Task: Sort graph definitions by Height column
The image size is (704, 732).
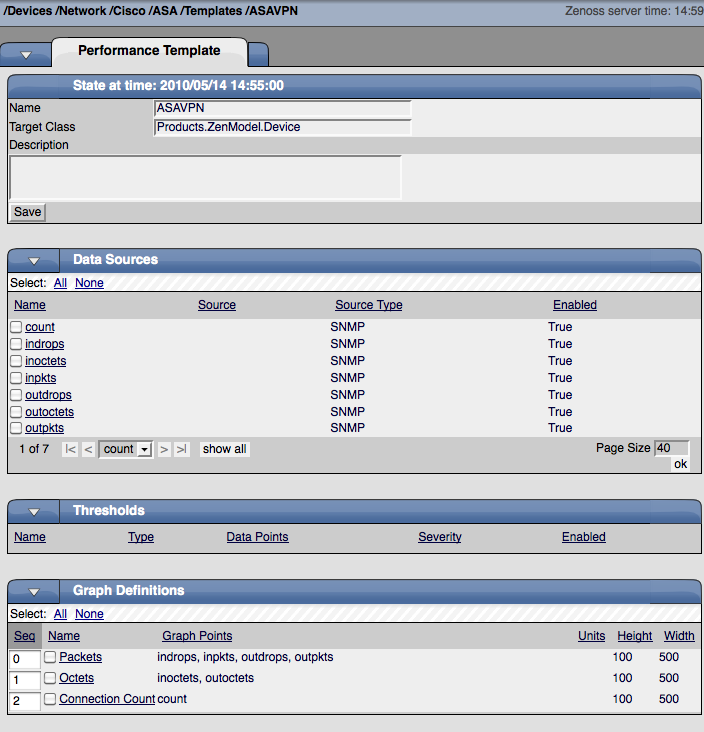Action: click(x=634, y=636)
